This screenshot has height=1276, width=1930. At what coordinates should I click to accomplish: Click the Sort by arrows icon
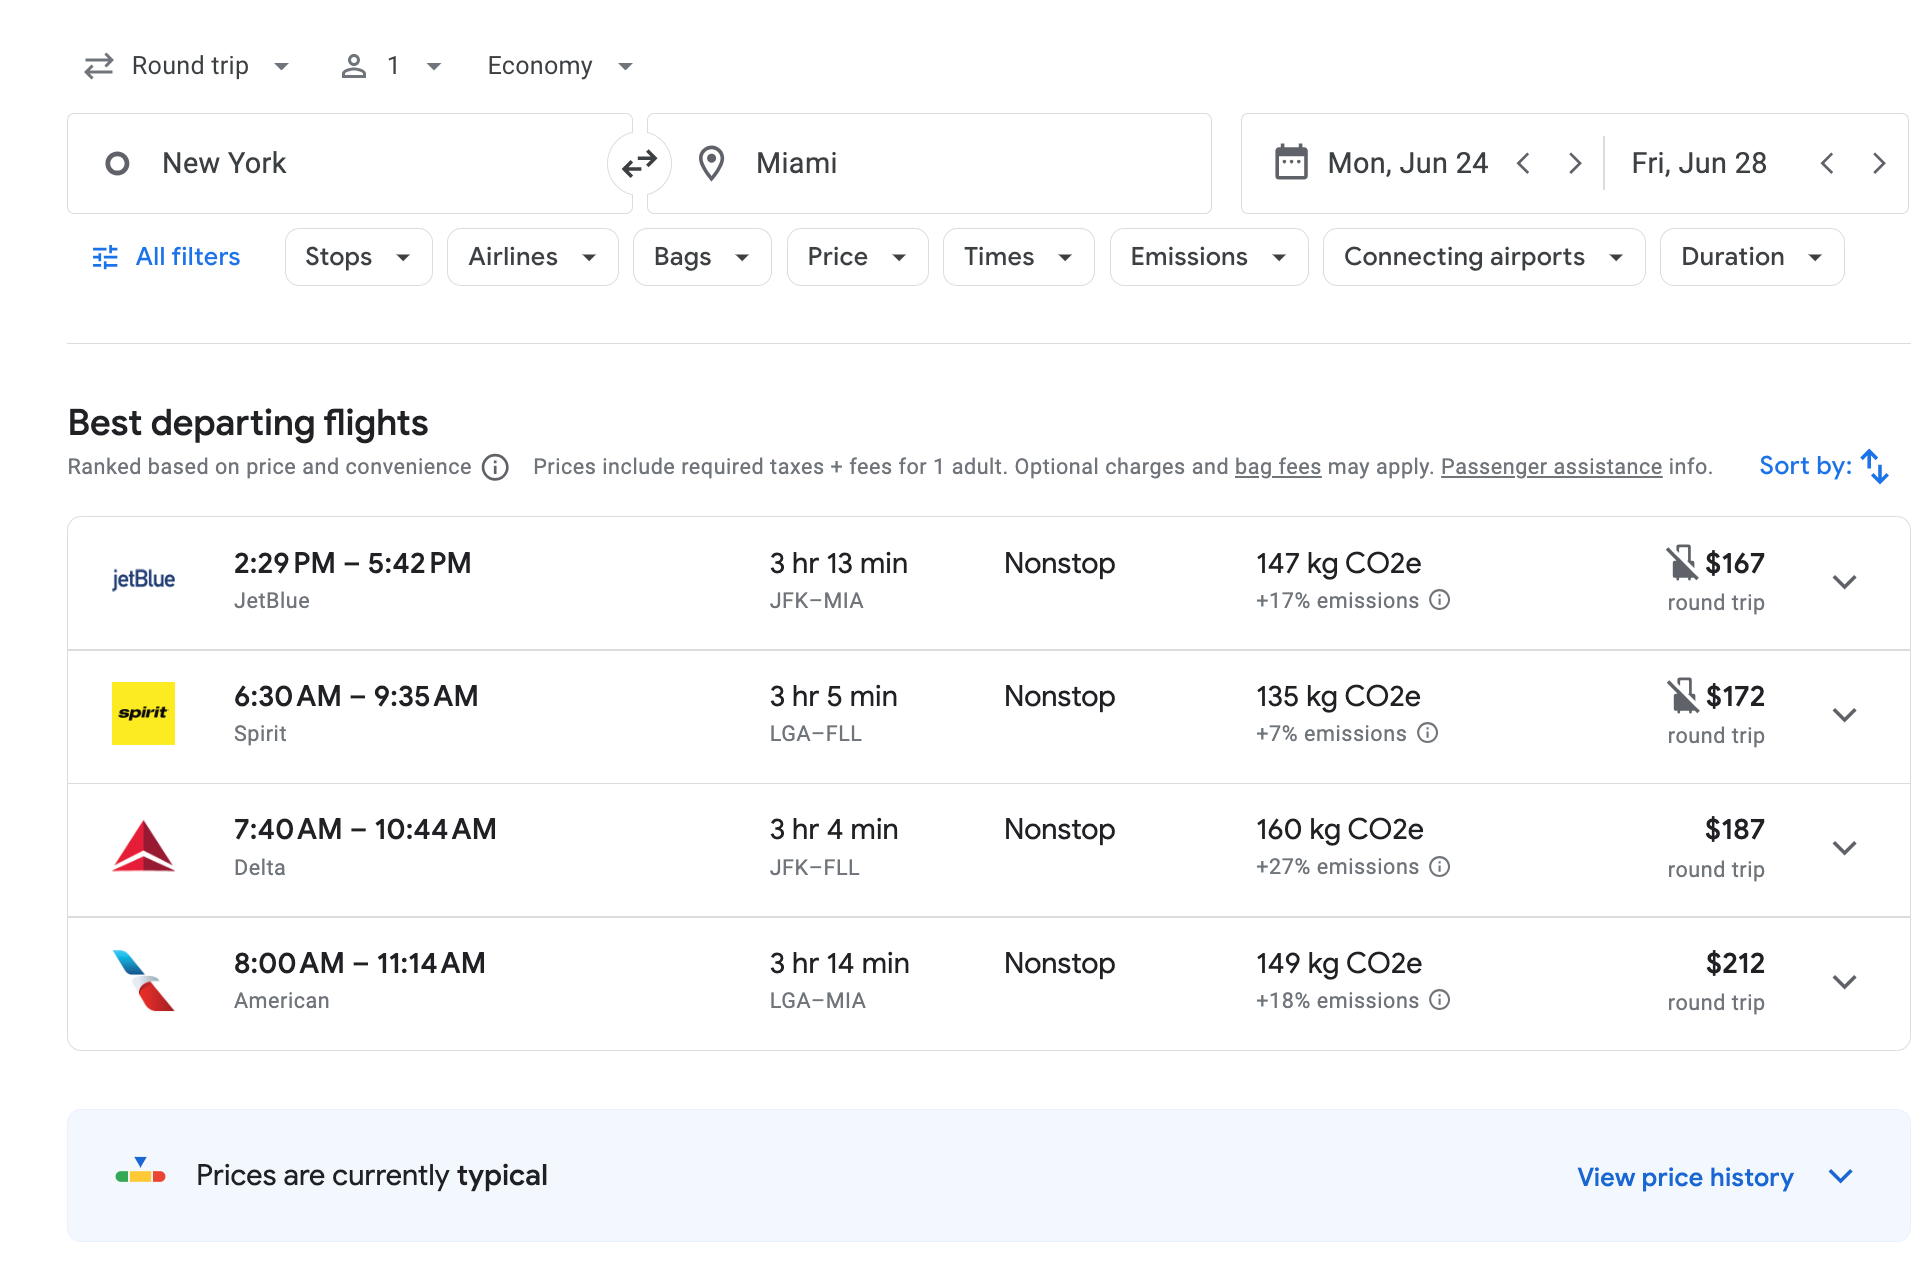coord(1874,467)
